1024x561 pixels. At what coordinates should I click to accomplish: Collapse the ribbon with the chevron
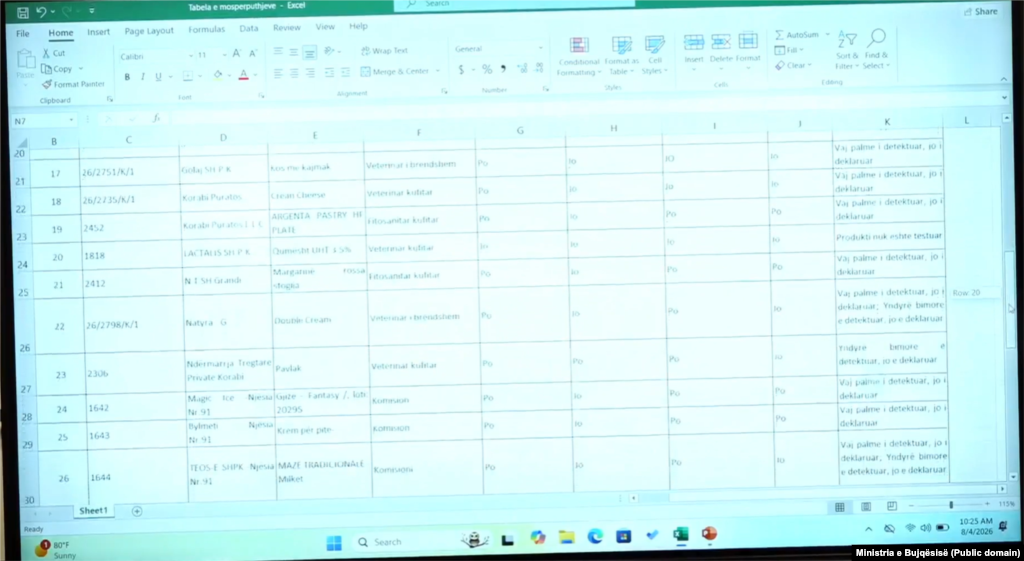click(1004, 79)
